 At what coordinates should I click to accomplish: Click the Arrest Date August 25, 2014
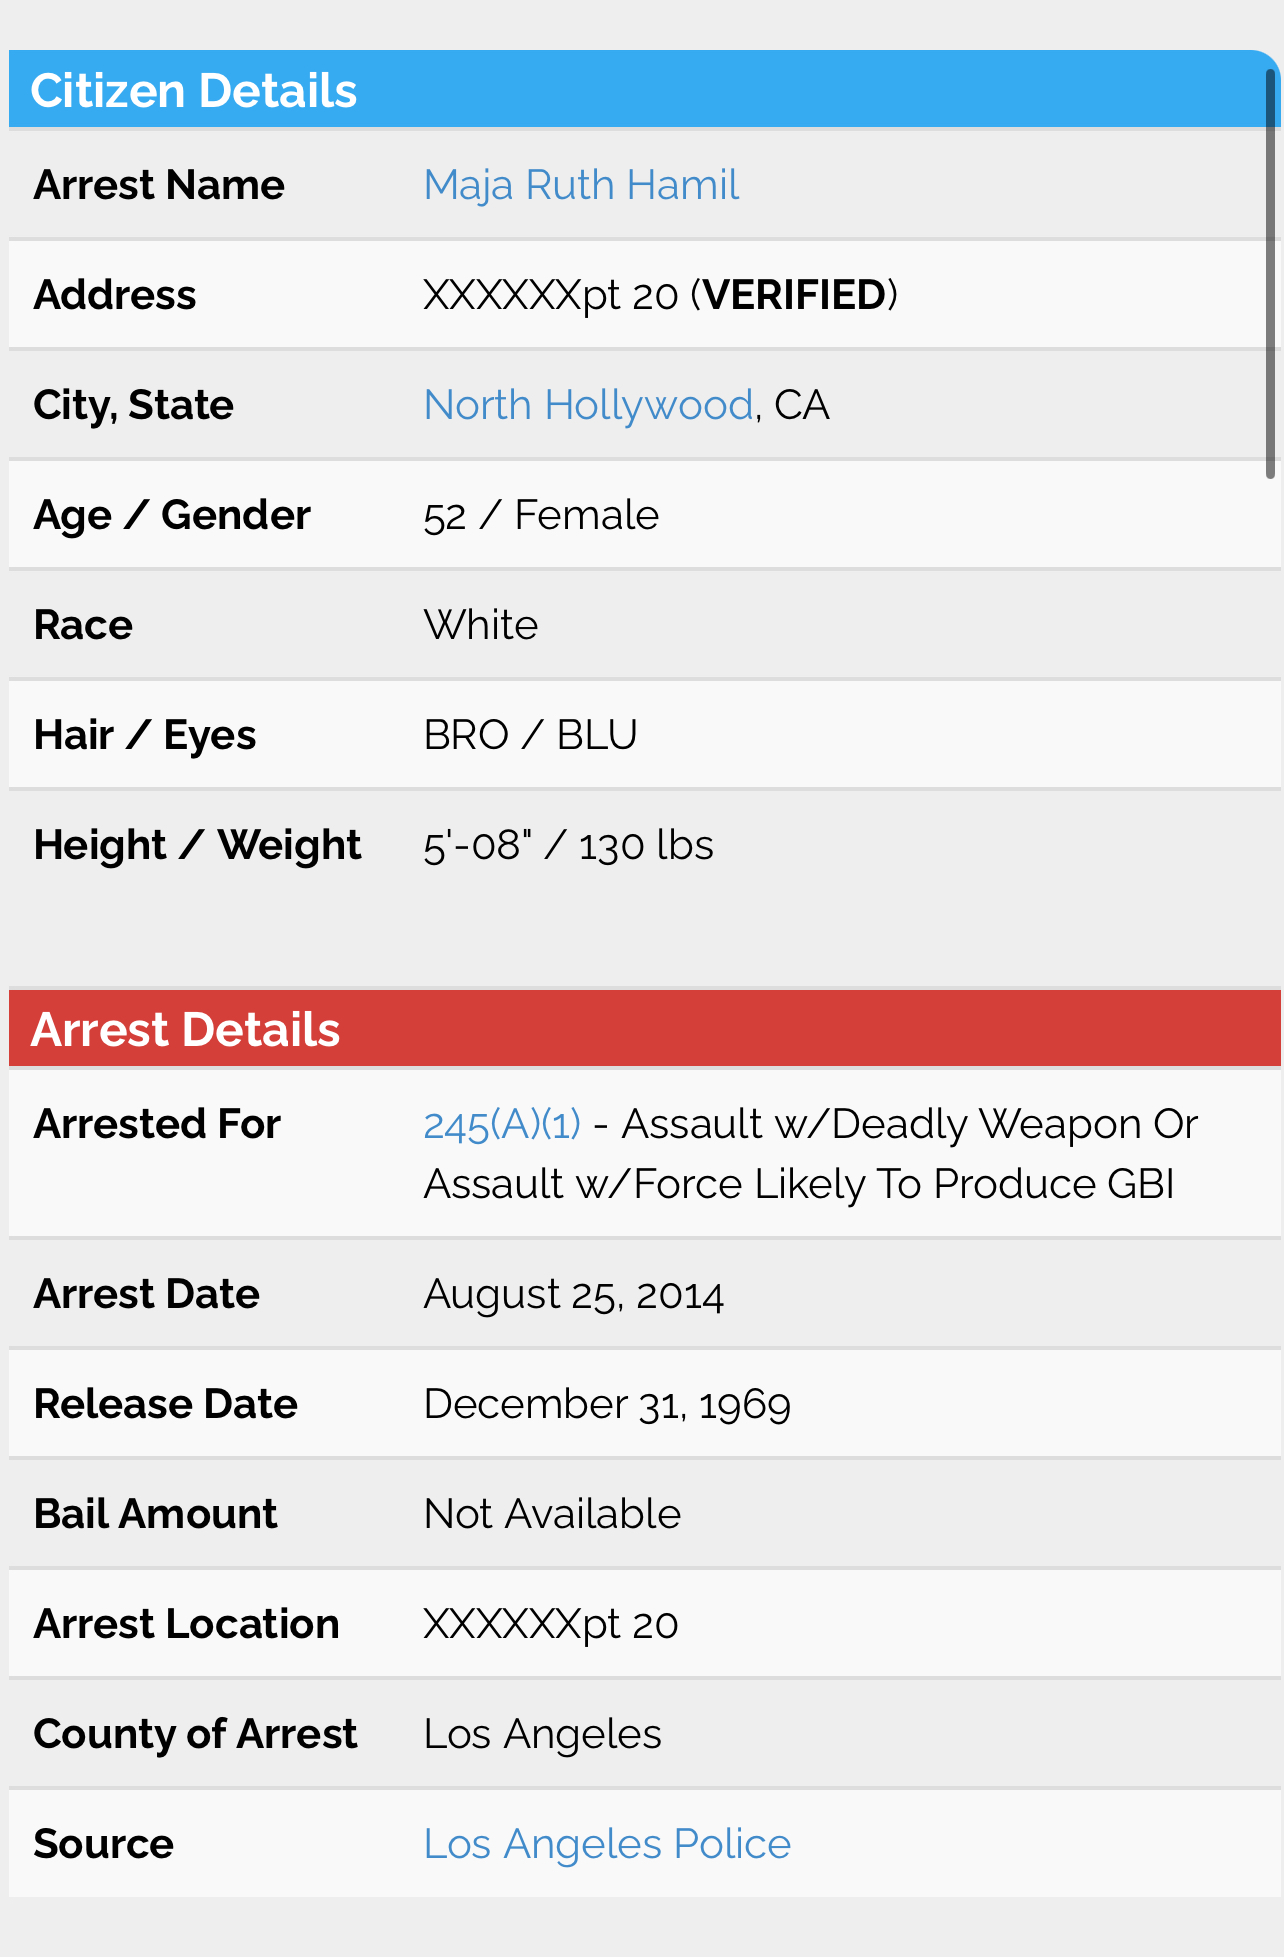pyautogui.click(x=573, y=1295)
